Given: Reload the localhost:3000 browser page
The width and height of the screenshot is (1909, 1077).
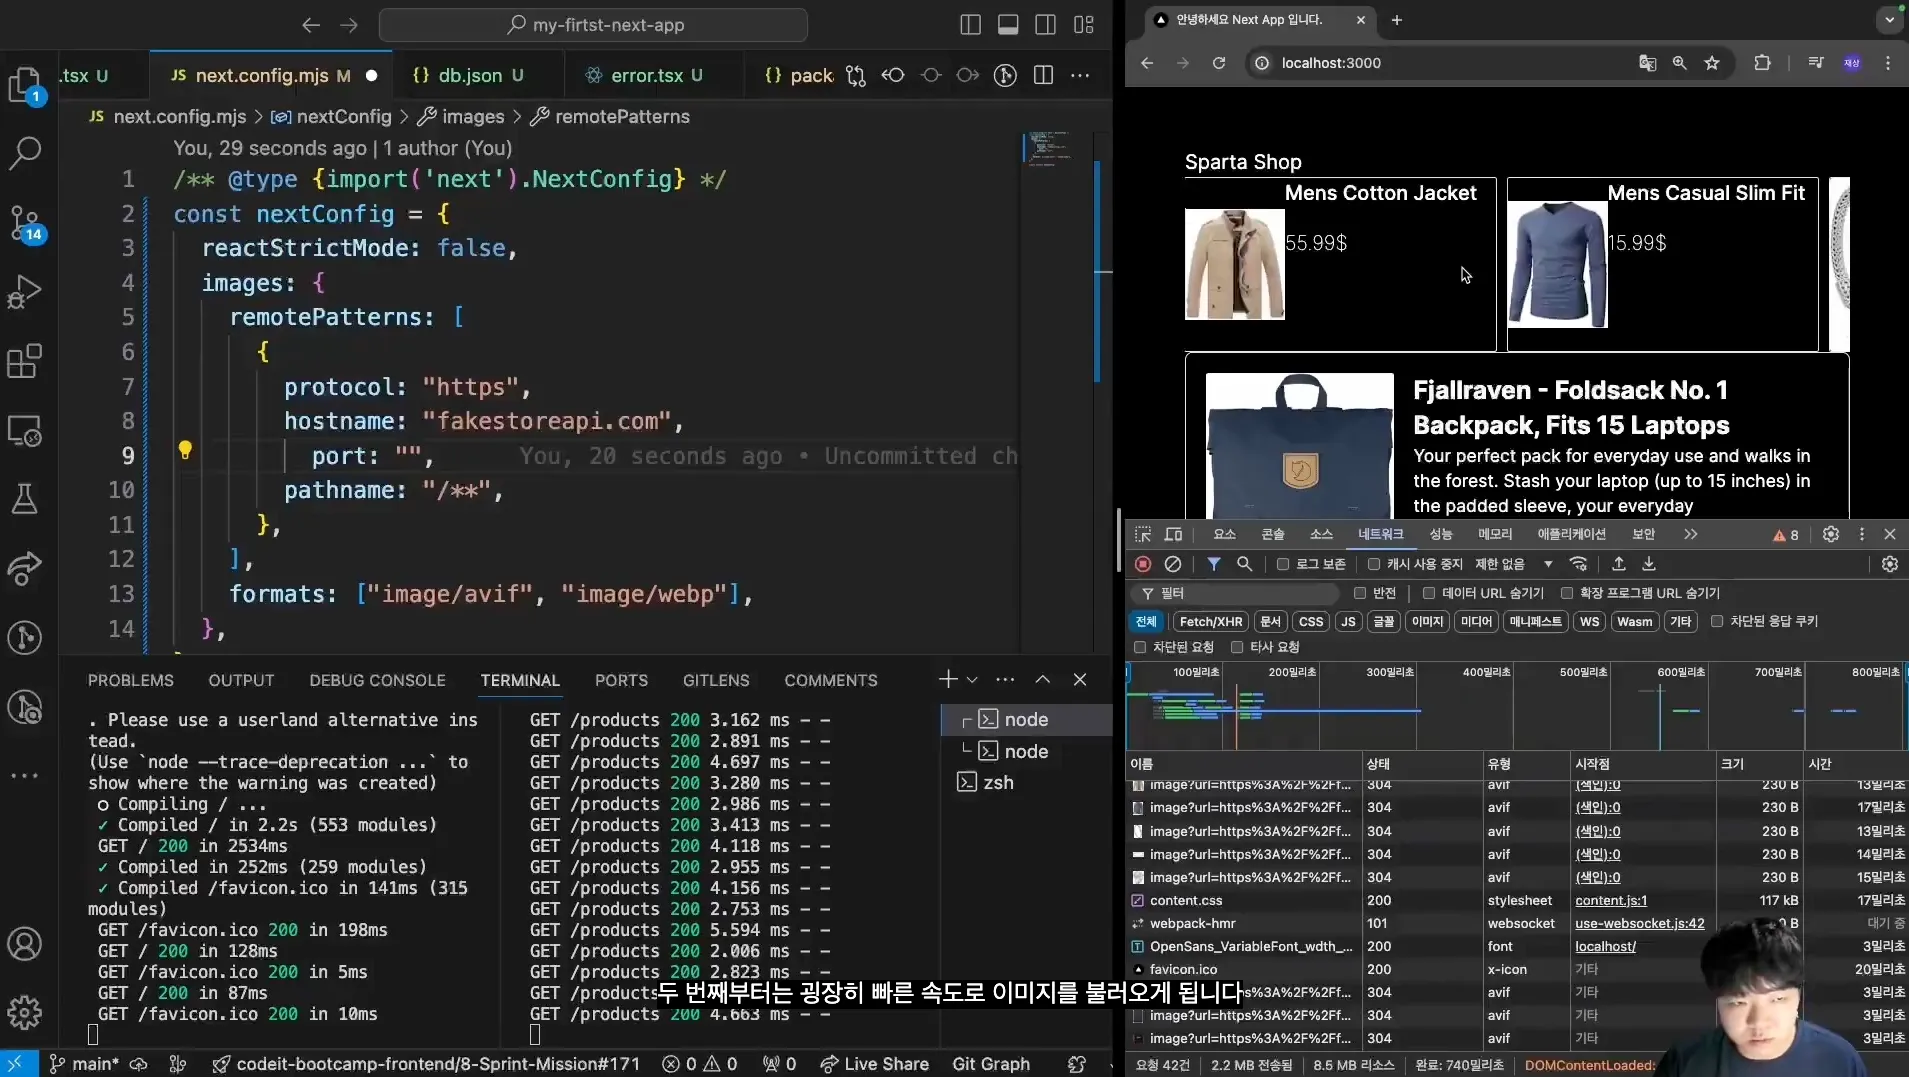Looking at the screenshot, I should pos(1219,63).
